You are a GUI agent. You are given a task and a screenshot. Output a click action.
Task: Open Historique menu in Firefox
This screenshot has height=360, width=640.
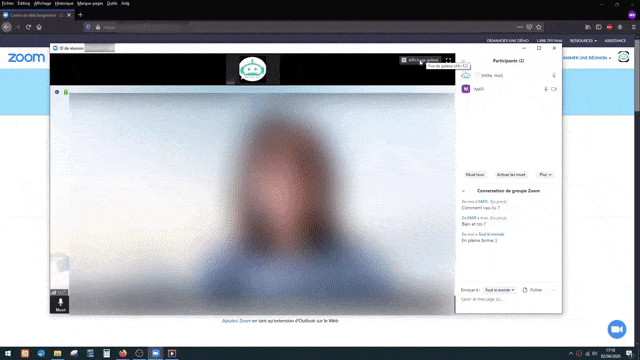tap(64, 3)
